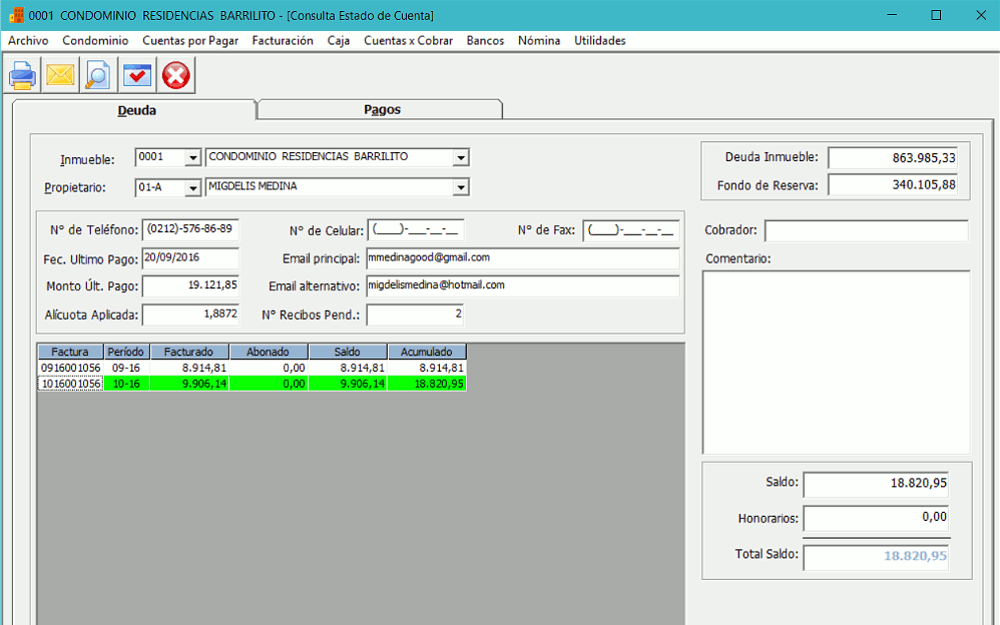Open the condominium name dropdown
The height and width of the screenshot is (625, 1000).
[460, 158]
